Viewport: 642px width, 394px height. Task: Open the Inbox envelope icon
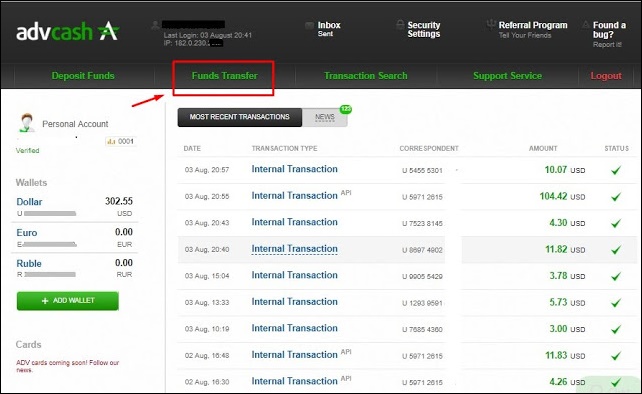click(310, 25)
